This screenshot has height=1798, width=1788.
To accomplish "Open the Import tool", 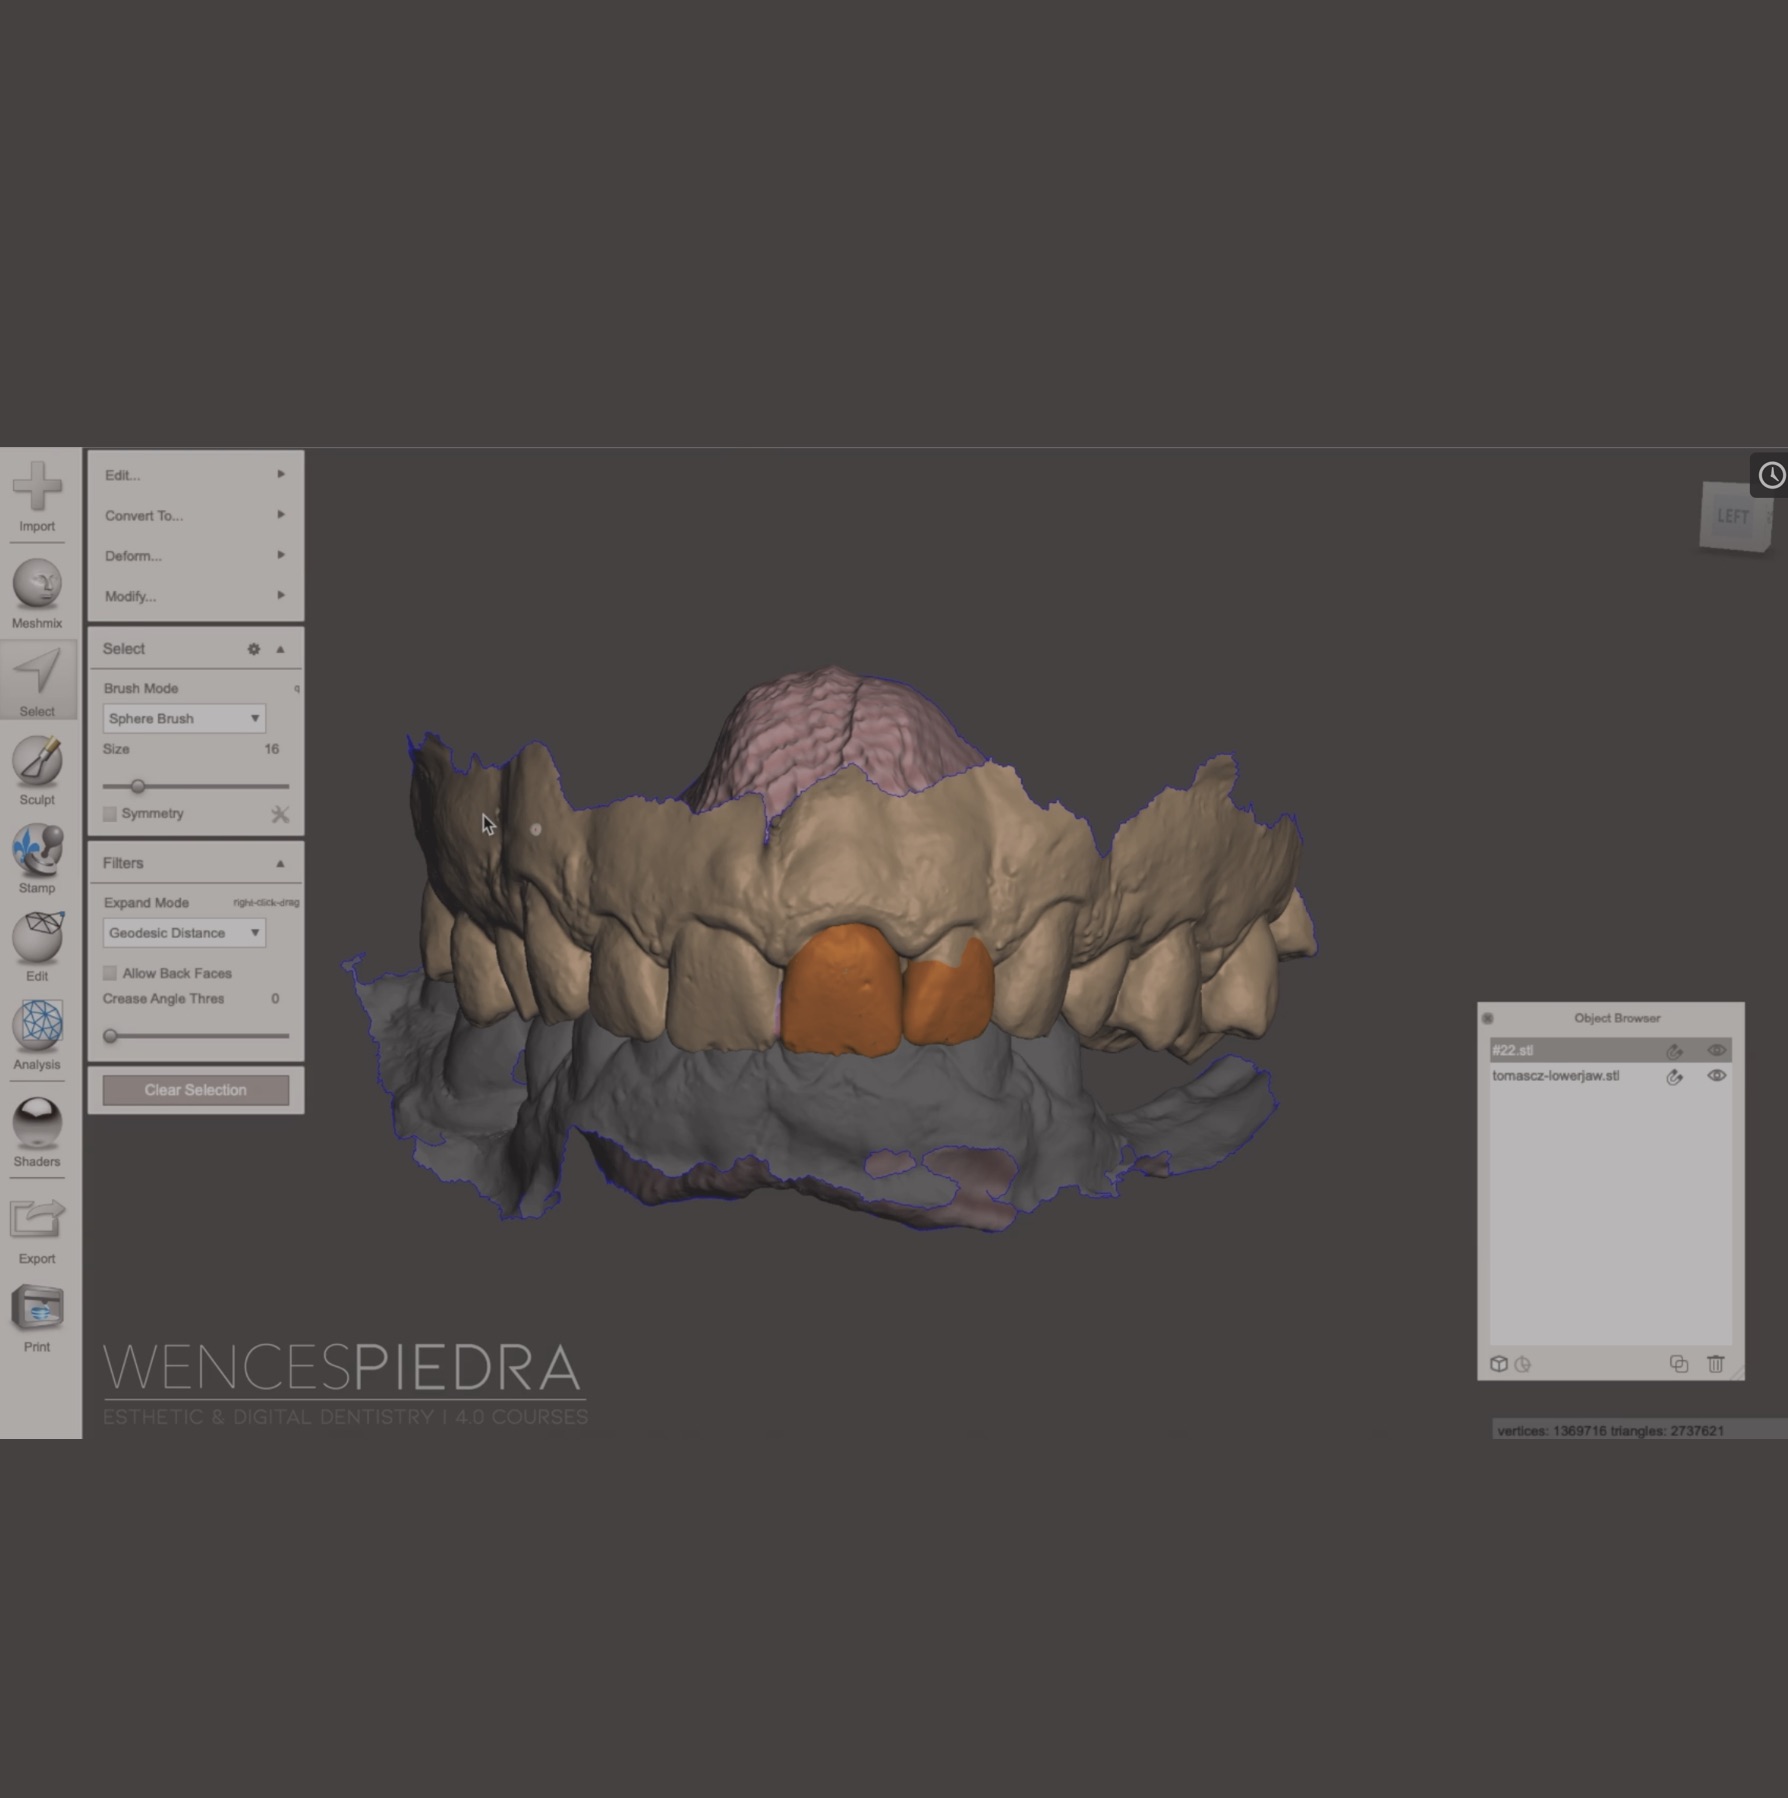I will [37, 497].
